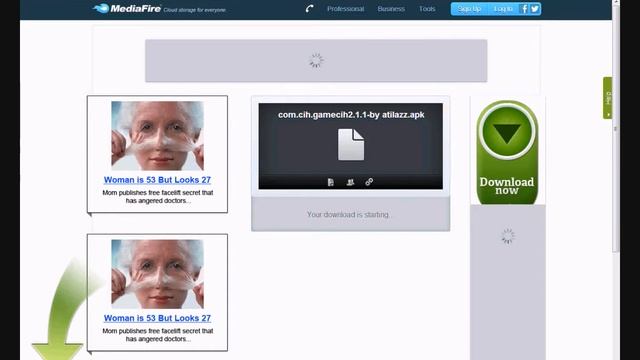Click 'Your download is starting' text

[349, 214]
